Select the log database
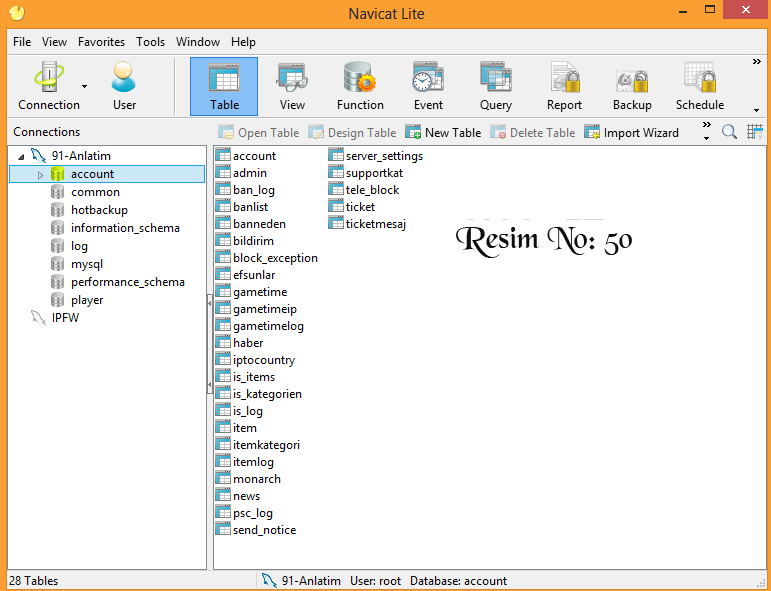This screenshot has height=591, width=771. pos(79,246)
